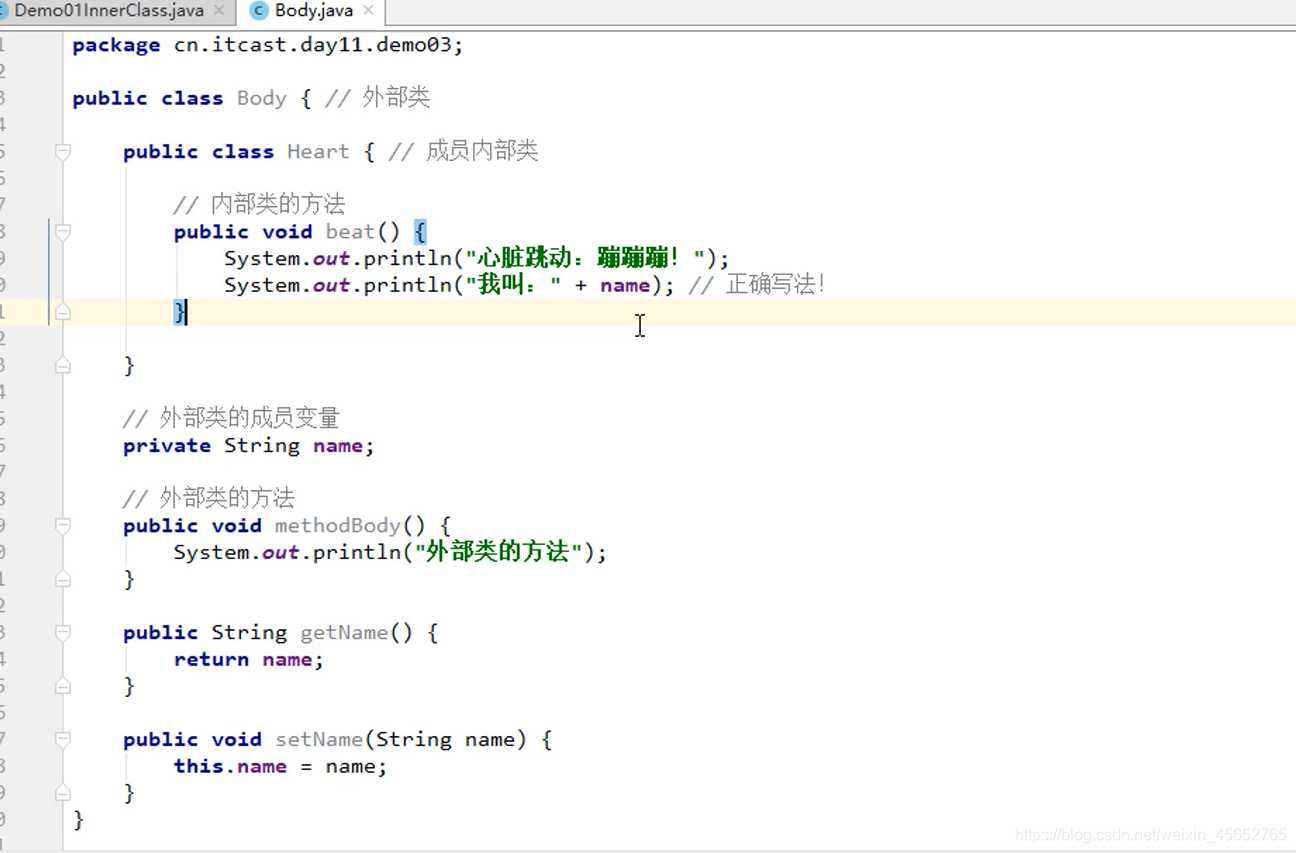Click the highlighted closing brace of beat()
This screenshot has width=1296, height=853.
(180, 312)
